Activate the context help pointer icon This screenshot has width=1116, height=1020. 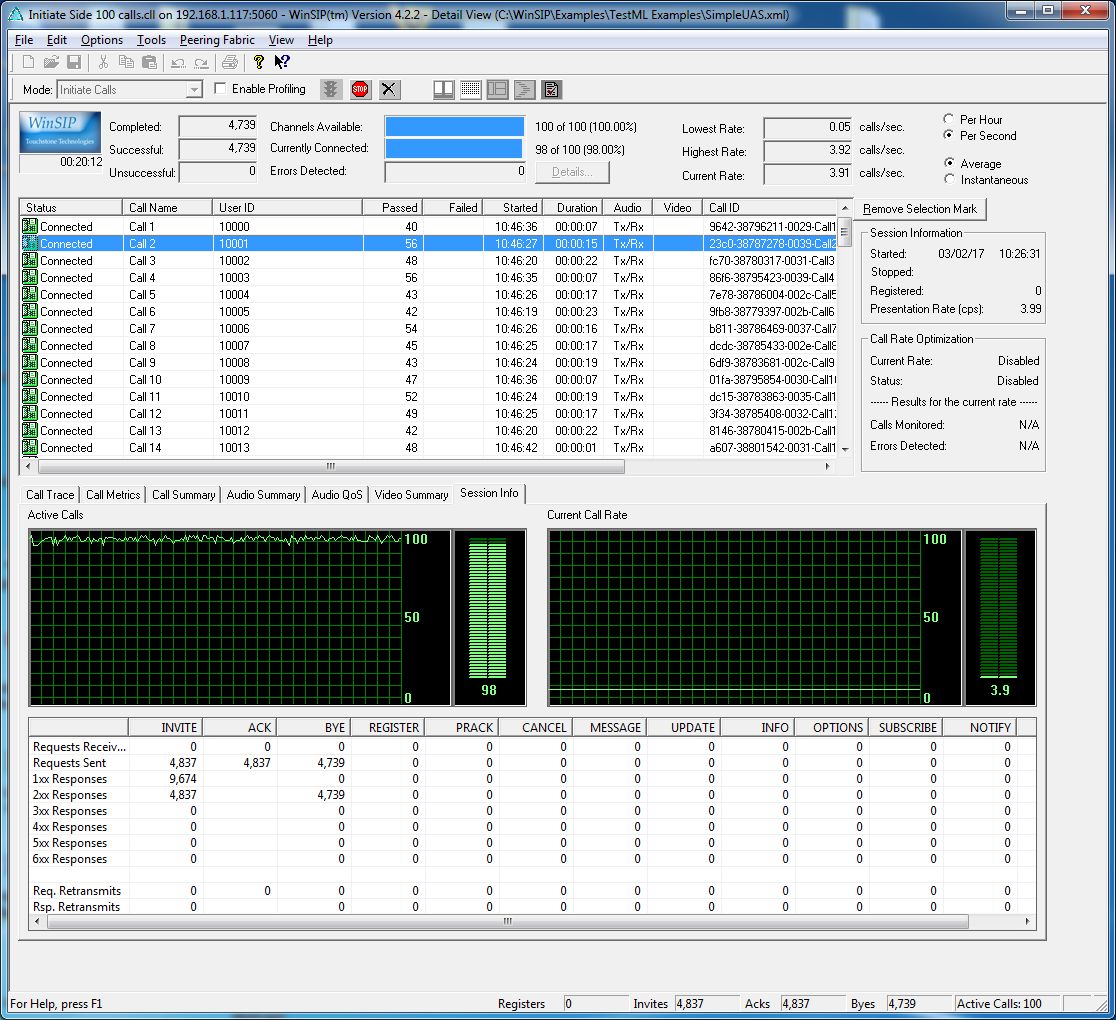282,63
